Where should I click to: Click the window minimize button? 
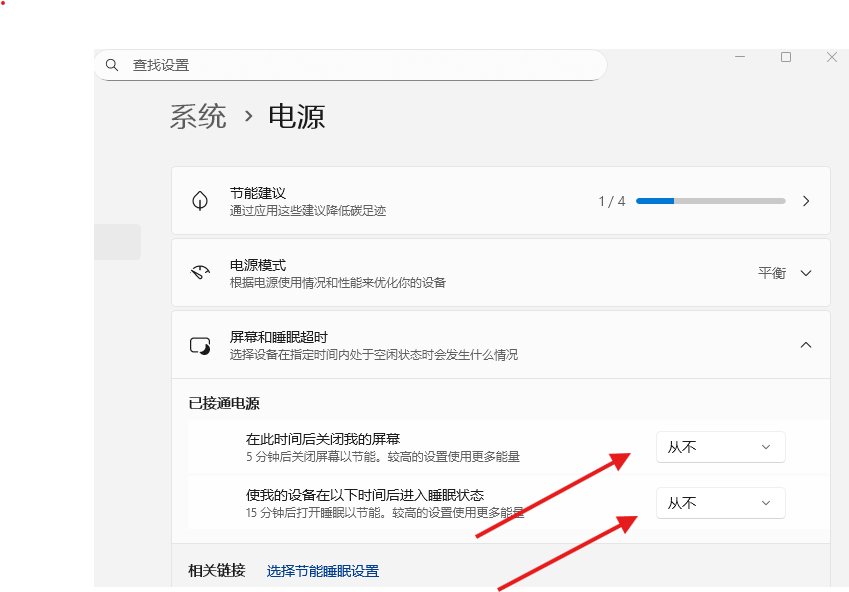click(x=739, y=57)
